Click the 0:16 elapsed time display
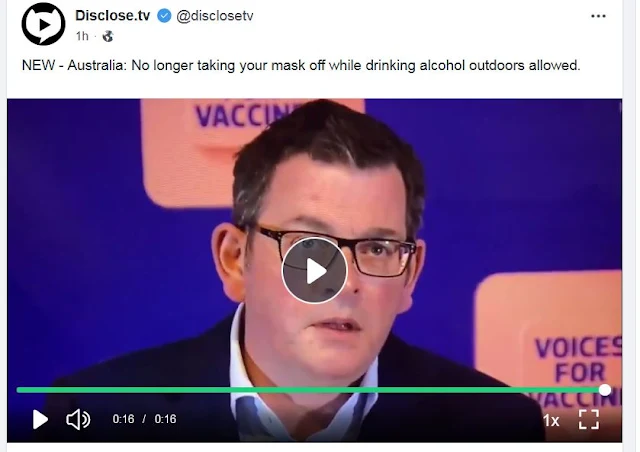640x452 pixels. coord(123,419)
